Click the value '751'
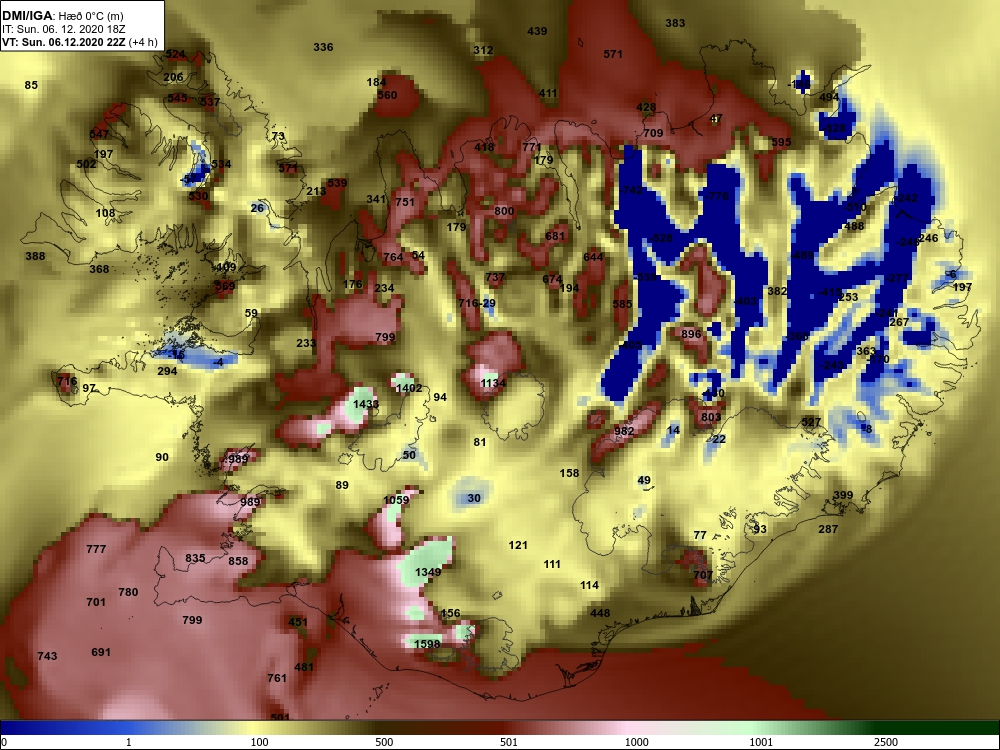 point(405,202)
